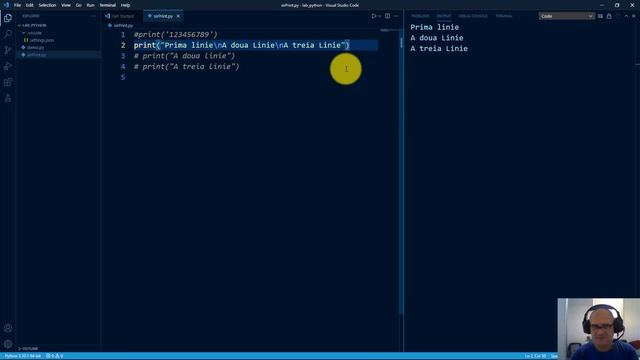This screenshot has height=360, width=640.
Task: Open the Source Control view
Action: tap(8, 50)
